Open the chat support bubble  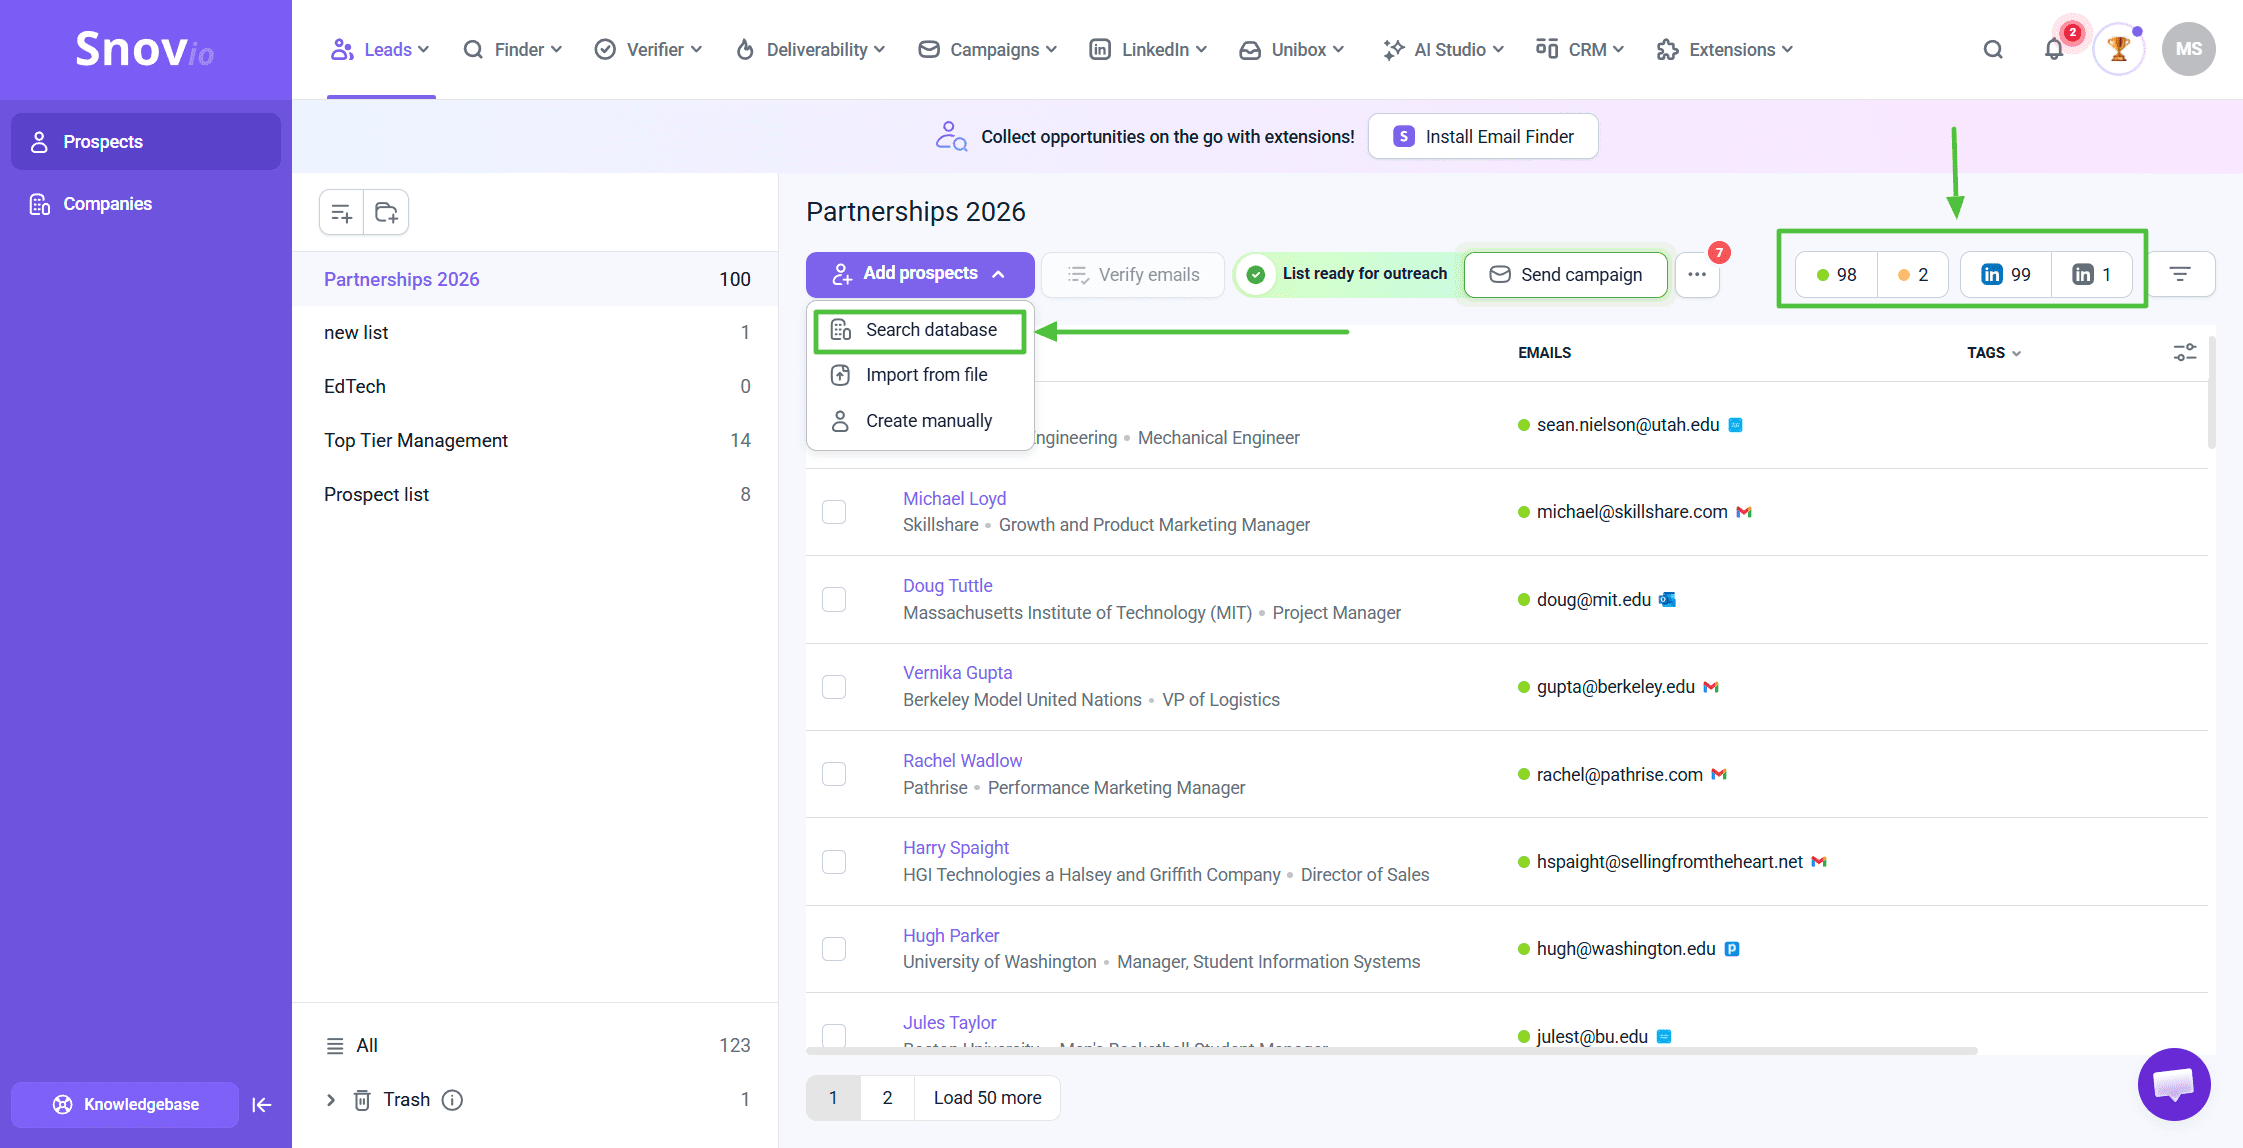2173,1084
